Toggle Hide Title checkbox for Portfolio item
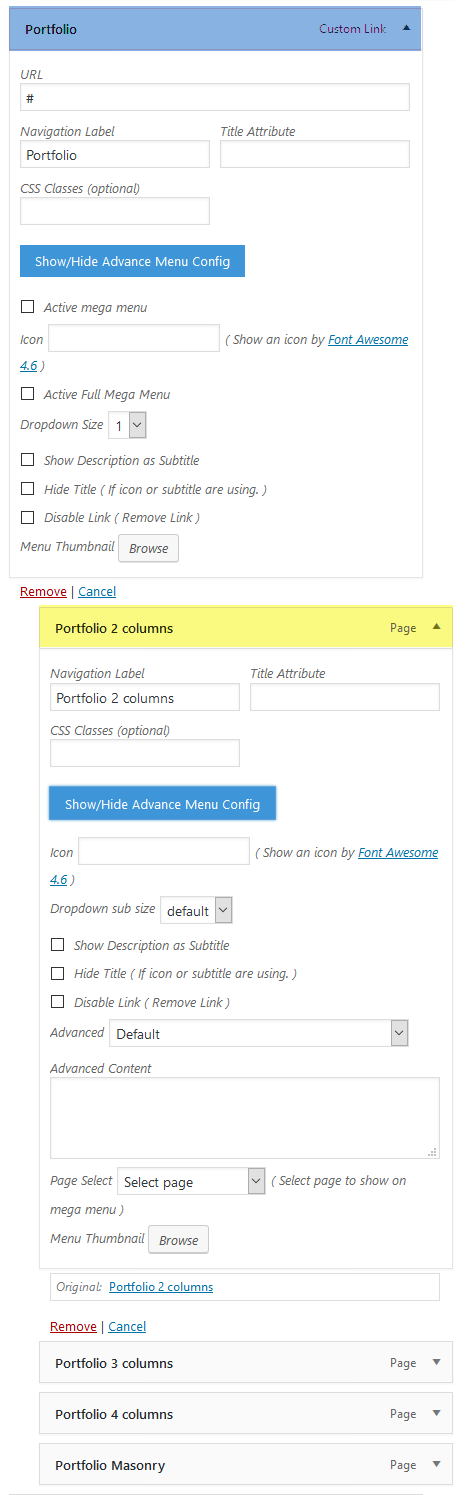 coord(28,489)
